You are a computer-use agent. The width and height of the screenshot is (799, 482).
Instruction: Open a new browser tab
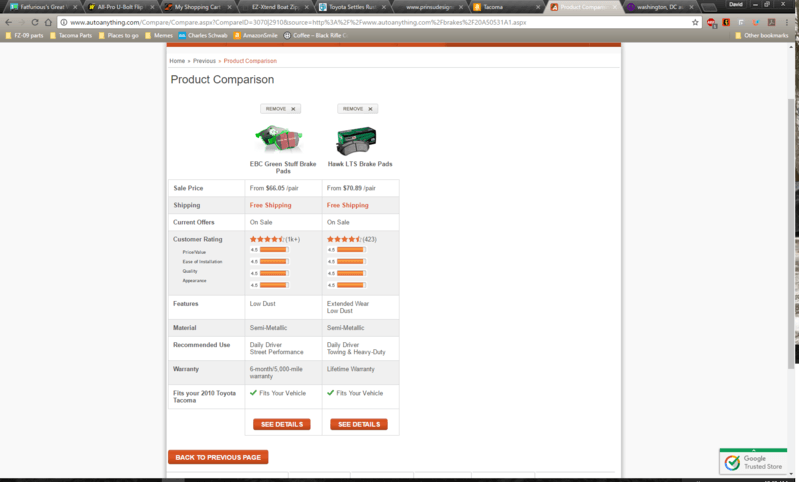[709, 7]
